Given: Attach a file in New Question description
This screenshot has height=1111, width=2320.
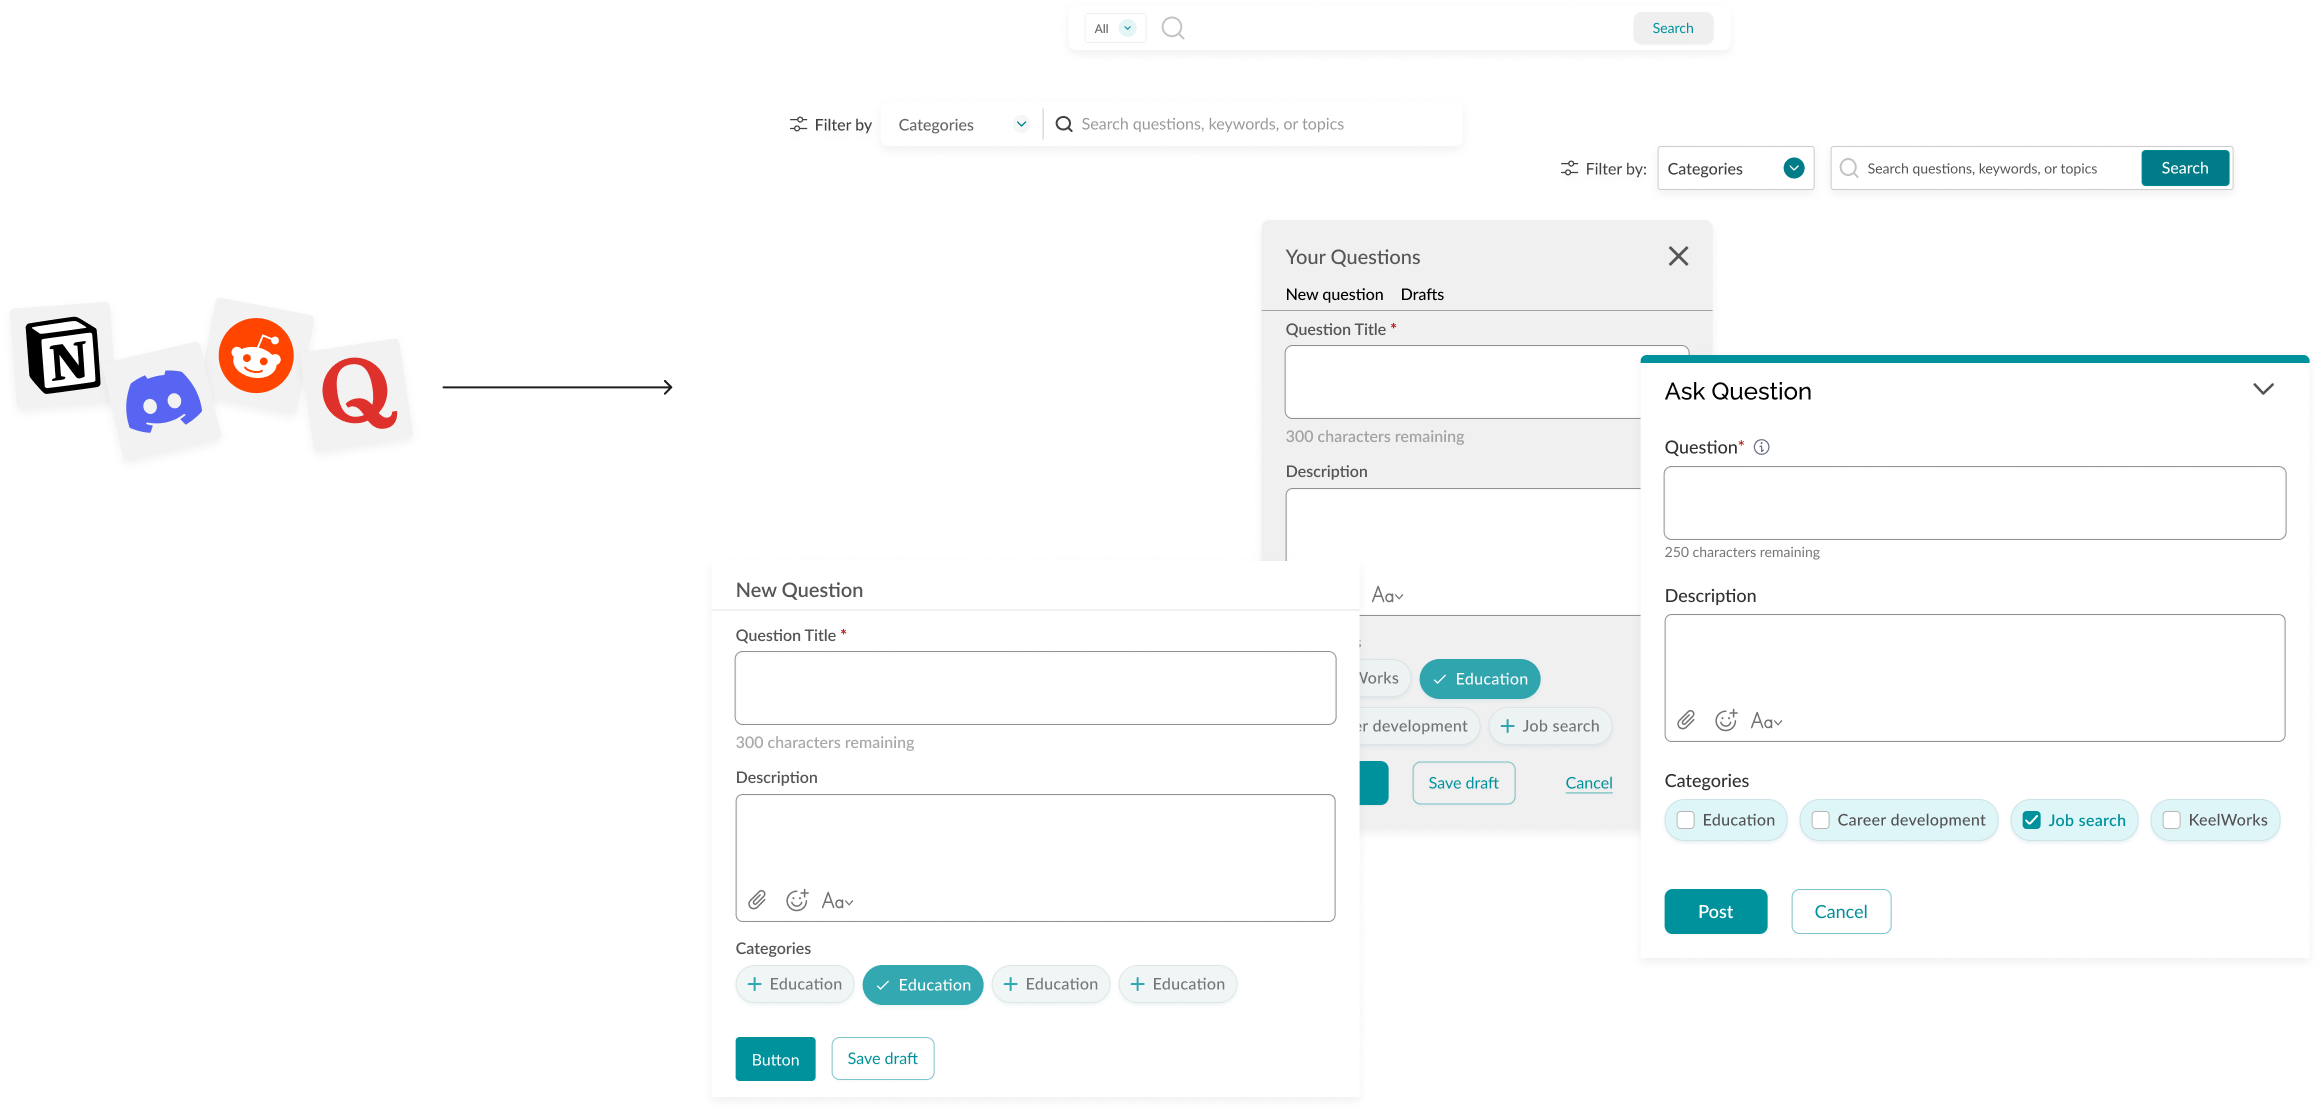Looking at the screenshot, I should tap(757, 900).
